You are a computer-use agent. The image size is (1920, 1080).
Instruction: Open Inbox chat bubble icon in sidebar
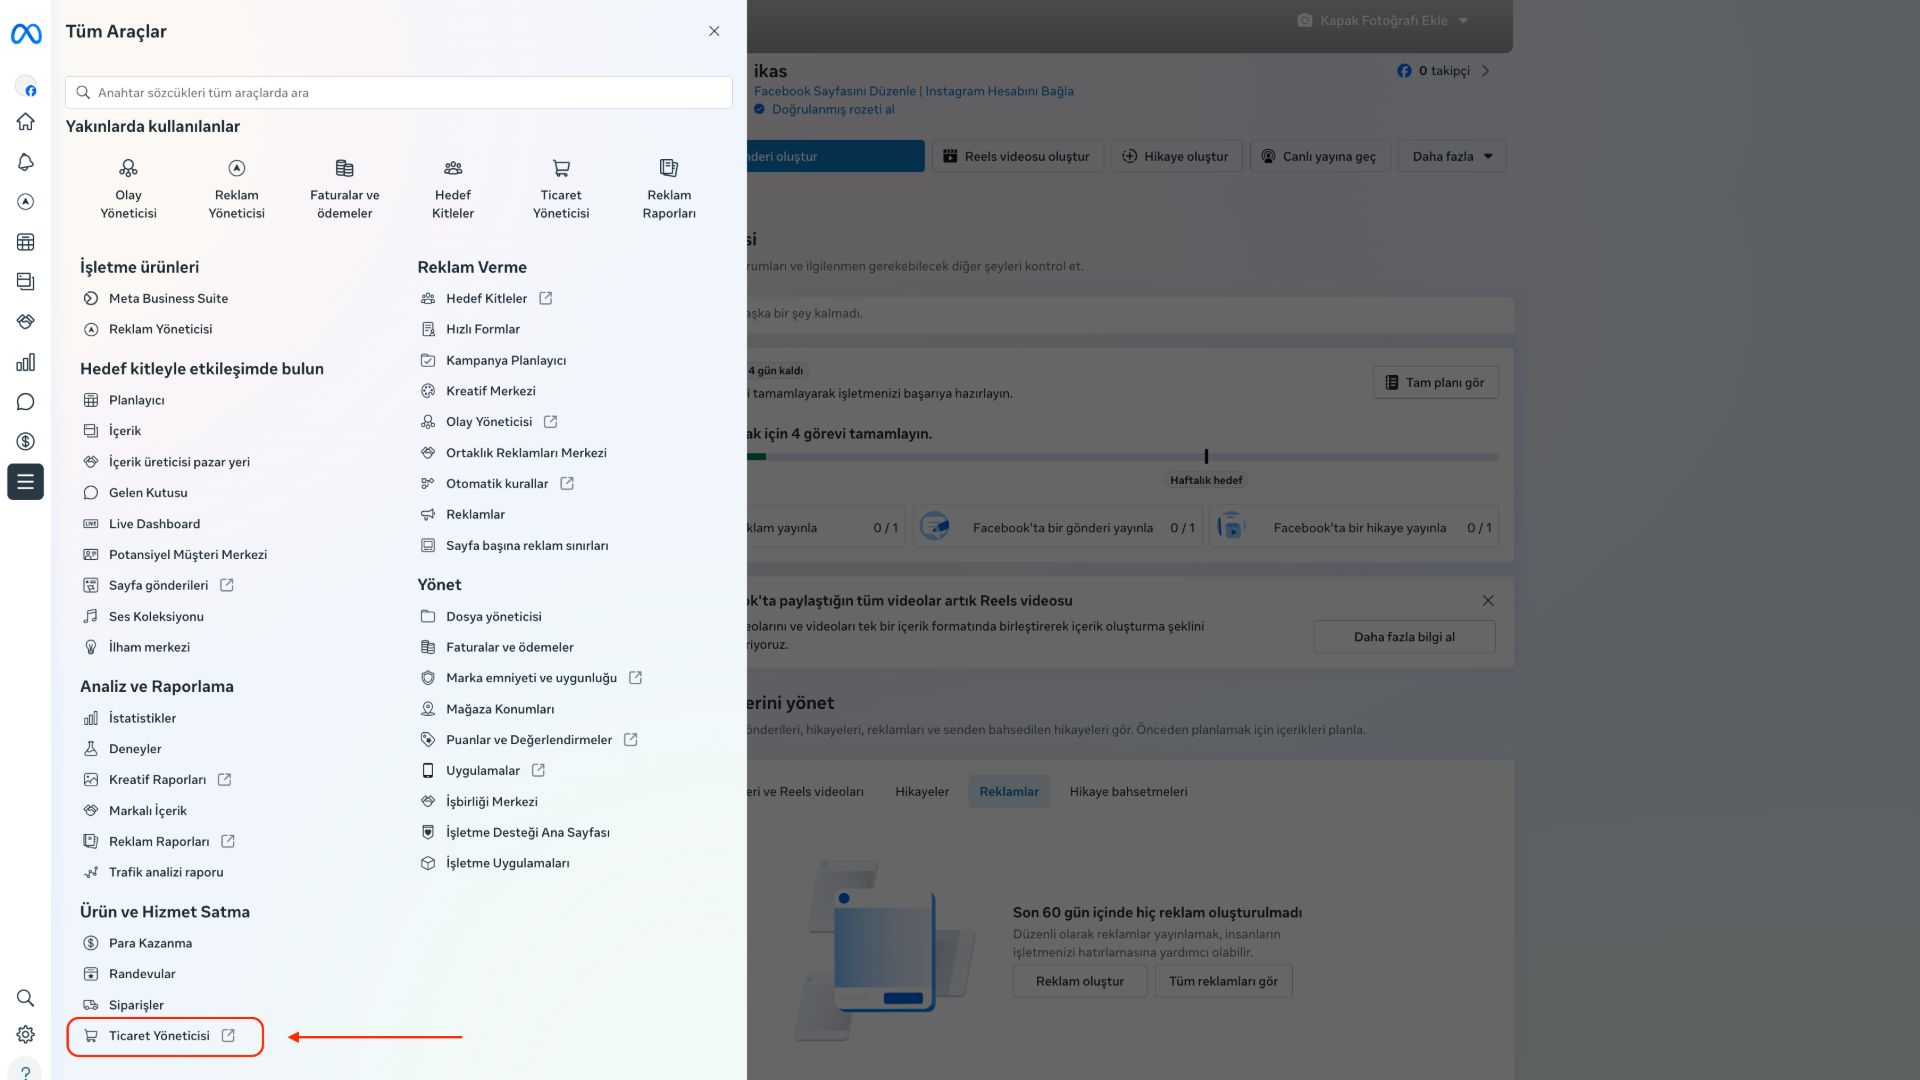point(26,402)
